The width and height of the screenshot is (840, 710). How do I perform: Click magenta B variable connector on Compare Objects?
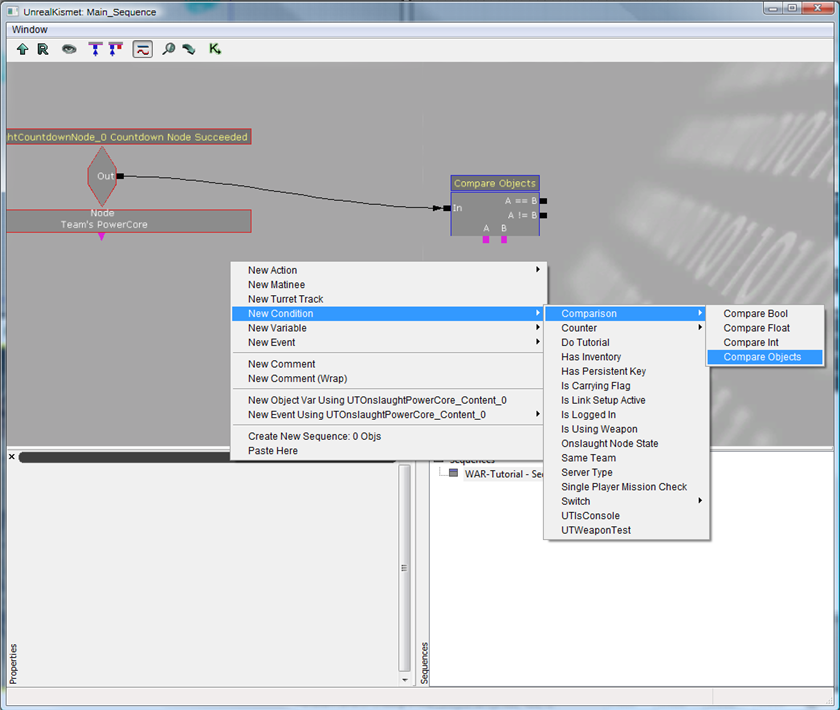click(504, 240)
